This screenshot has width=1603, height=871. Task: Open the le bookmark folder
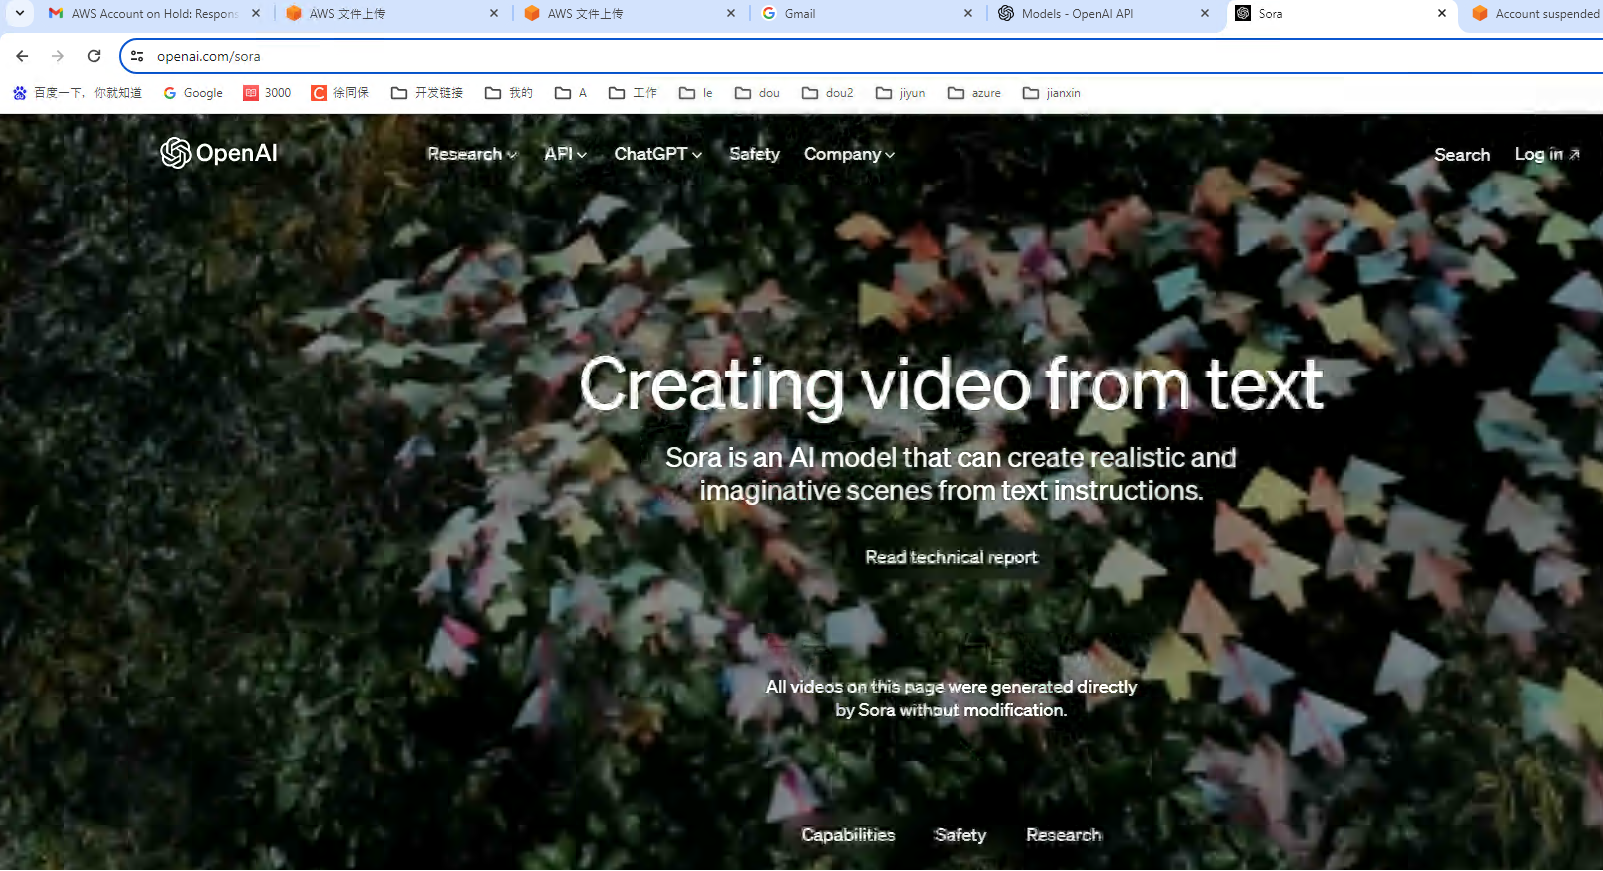pos(696,93)
